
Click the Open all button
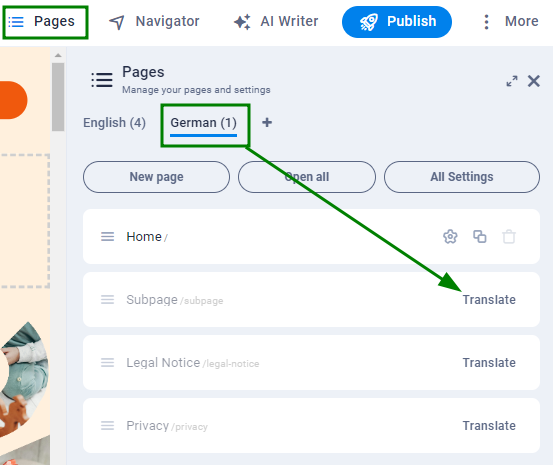[x=306, y=177]
